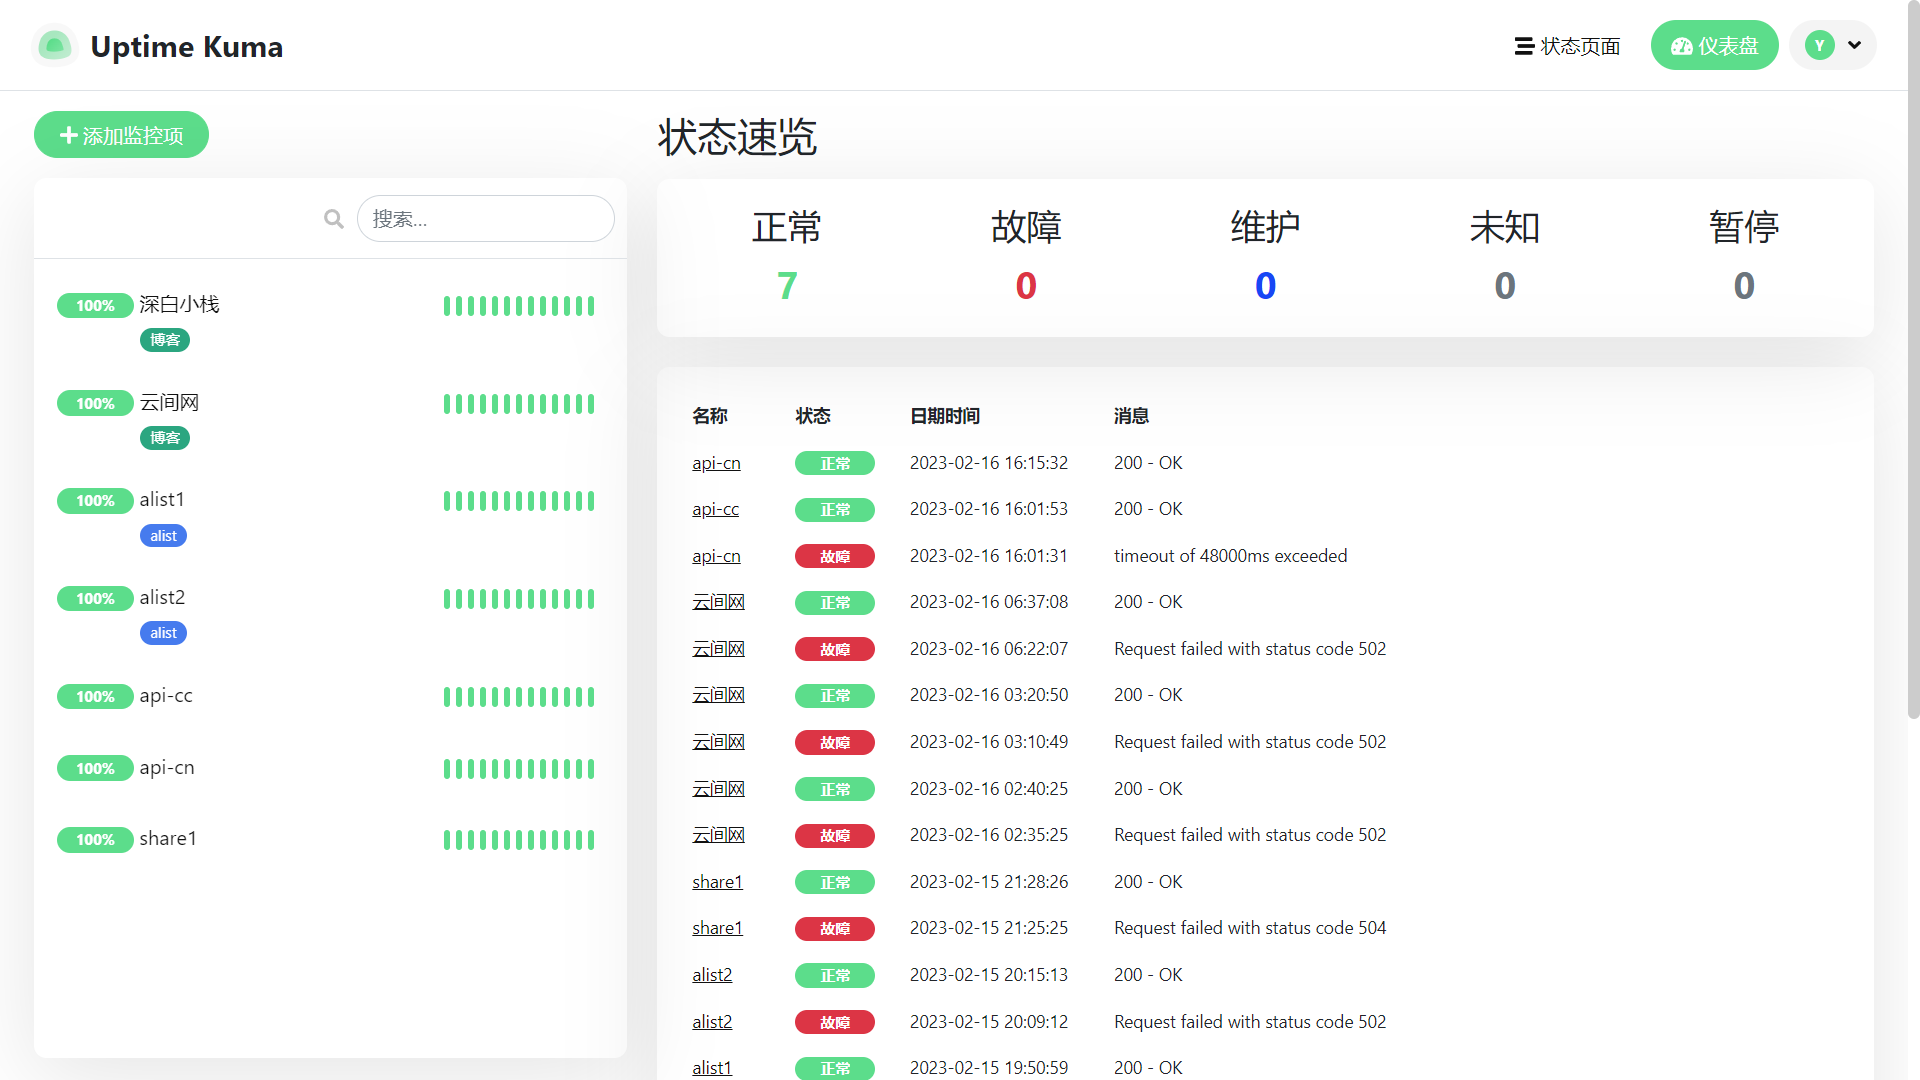Open the alist2 monitor link
This screenshot has height=1080, width=1920.
pos(712,974)
